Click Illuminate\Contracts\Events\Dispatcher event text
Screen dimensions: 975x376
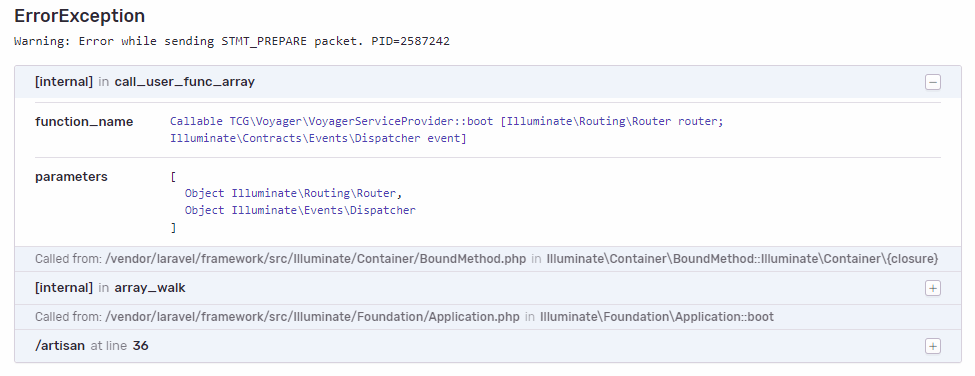318,138
